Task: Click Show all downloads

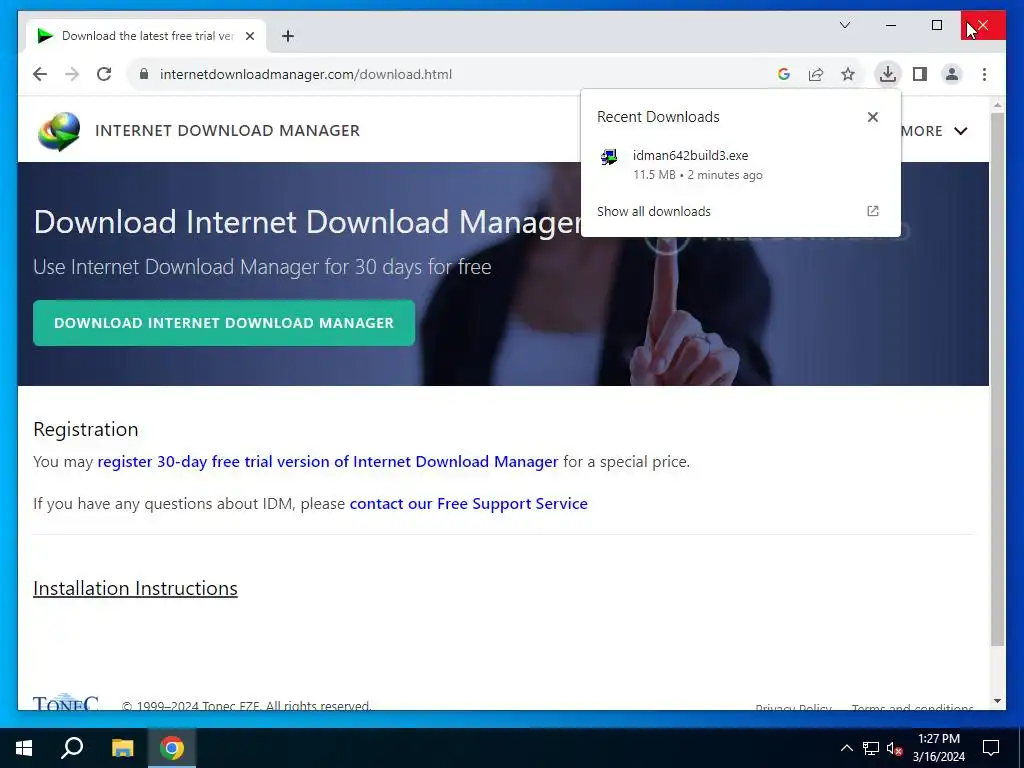Action: point(654,211)
